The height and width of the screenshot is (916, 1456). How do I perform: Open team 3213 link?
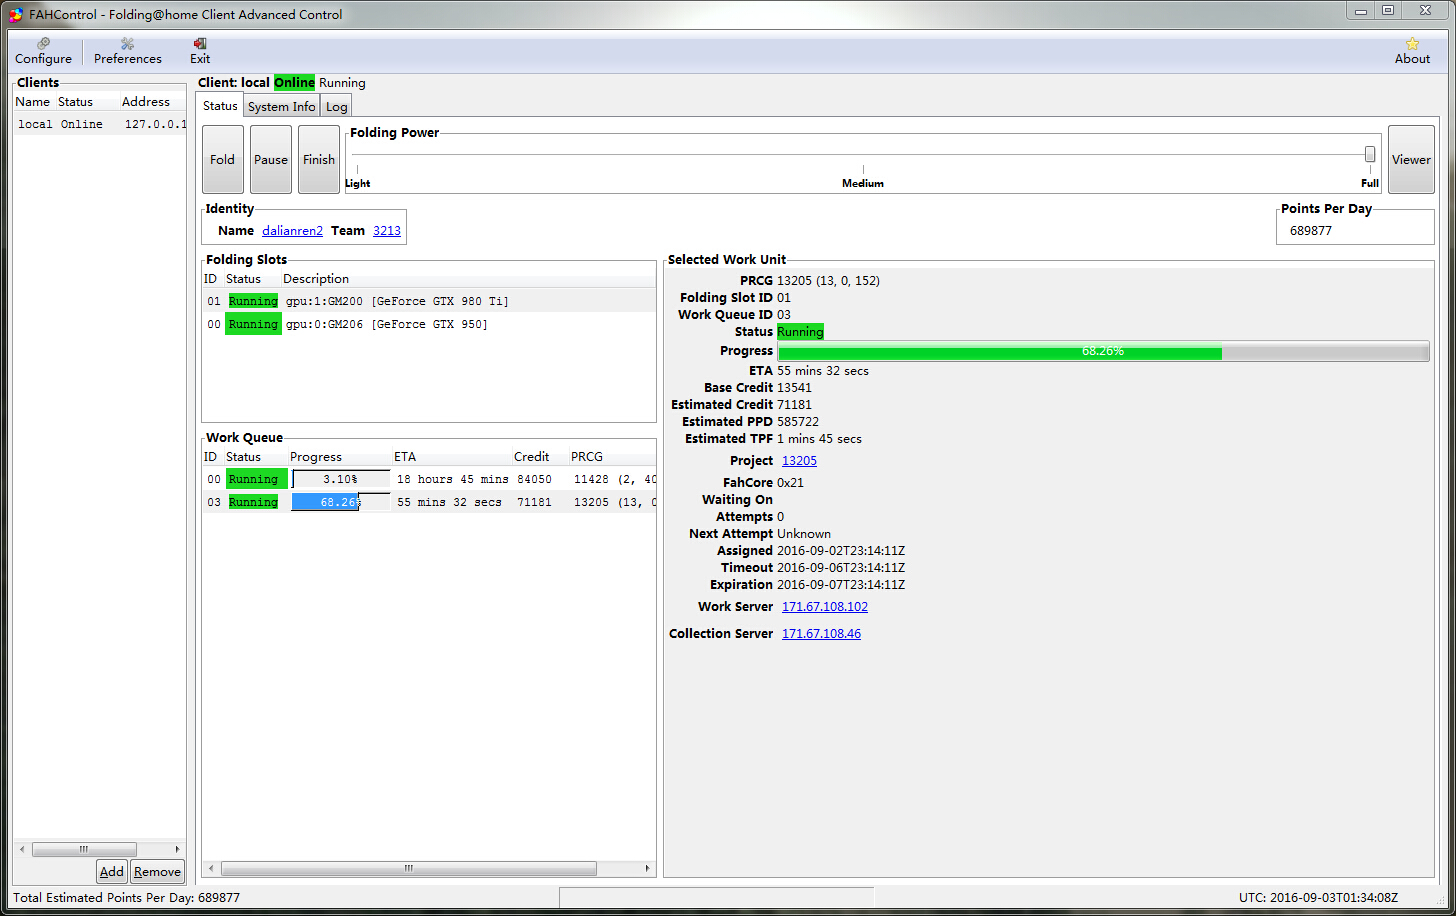tap(387, 231)
